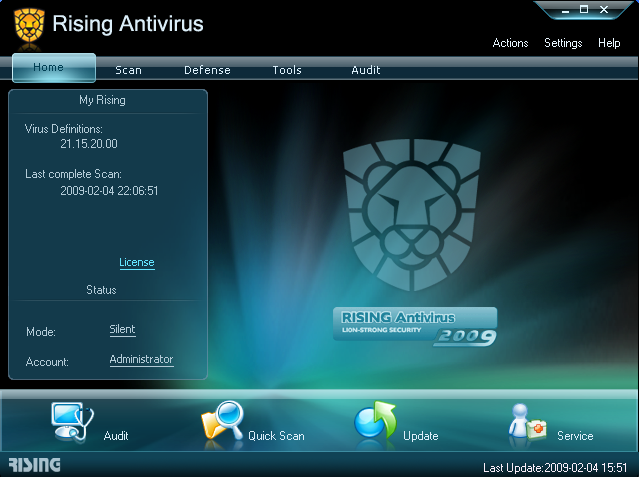Minimize the Rising Antivirus window
639x477 pixels.
(565, 10)
